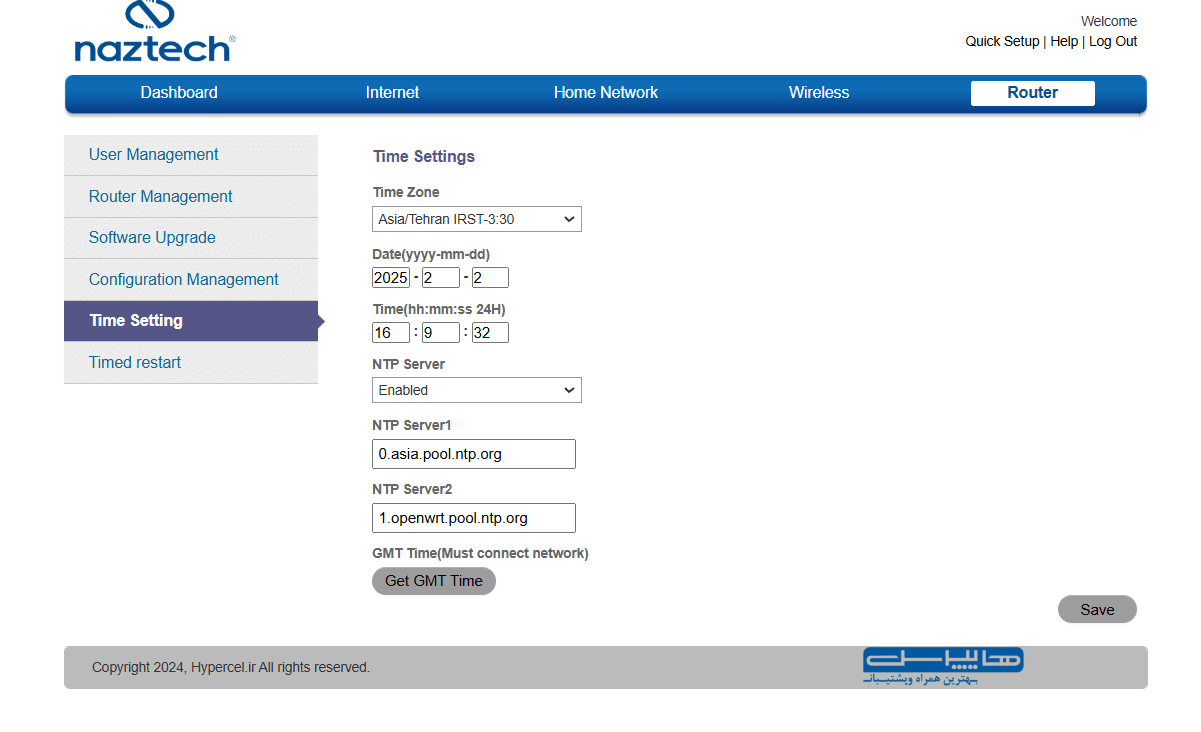Click the Hypercel footer logo
The width and height of the screenshot is (1201, 732).
click(x=943, y=666)
